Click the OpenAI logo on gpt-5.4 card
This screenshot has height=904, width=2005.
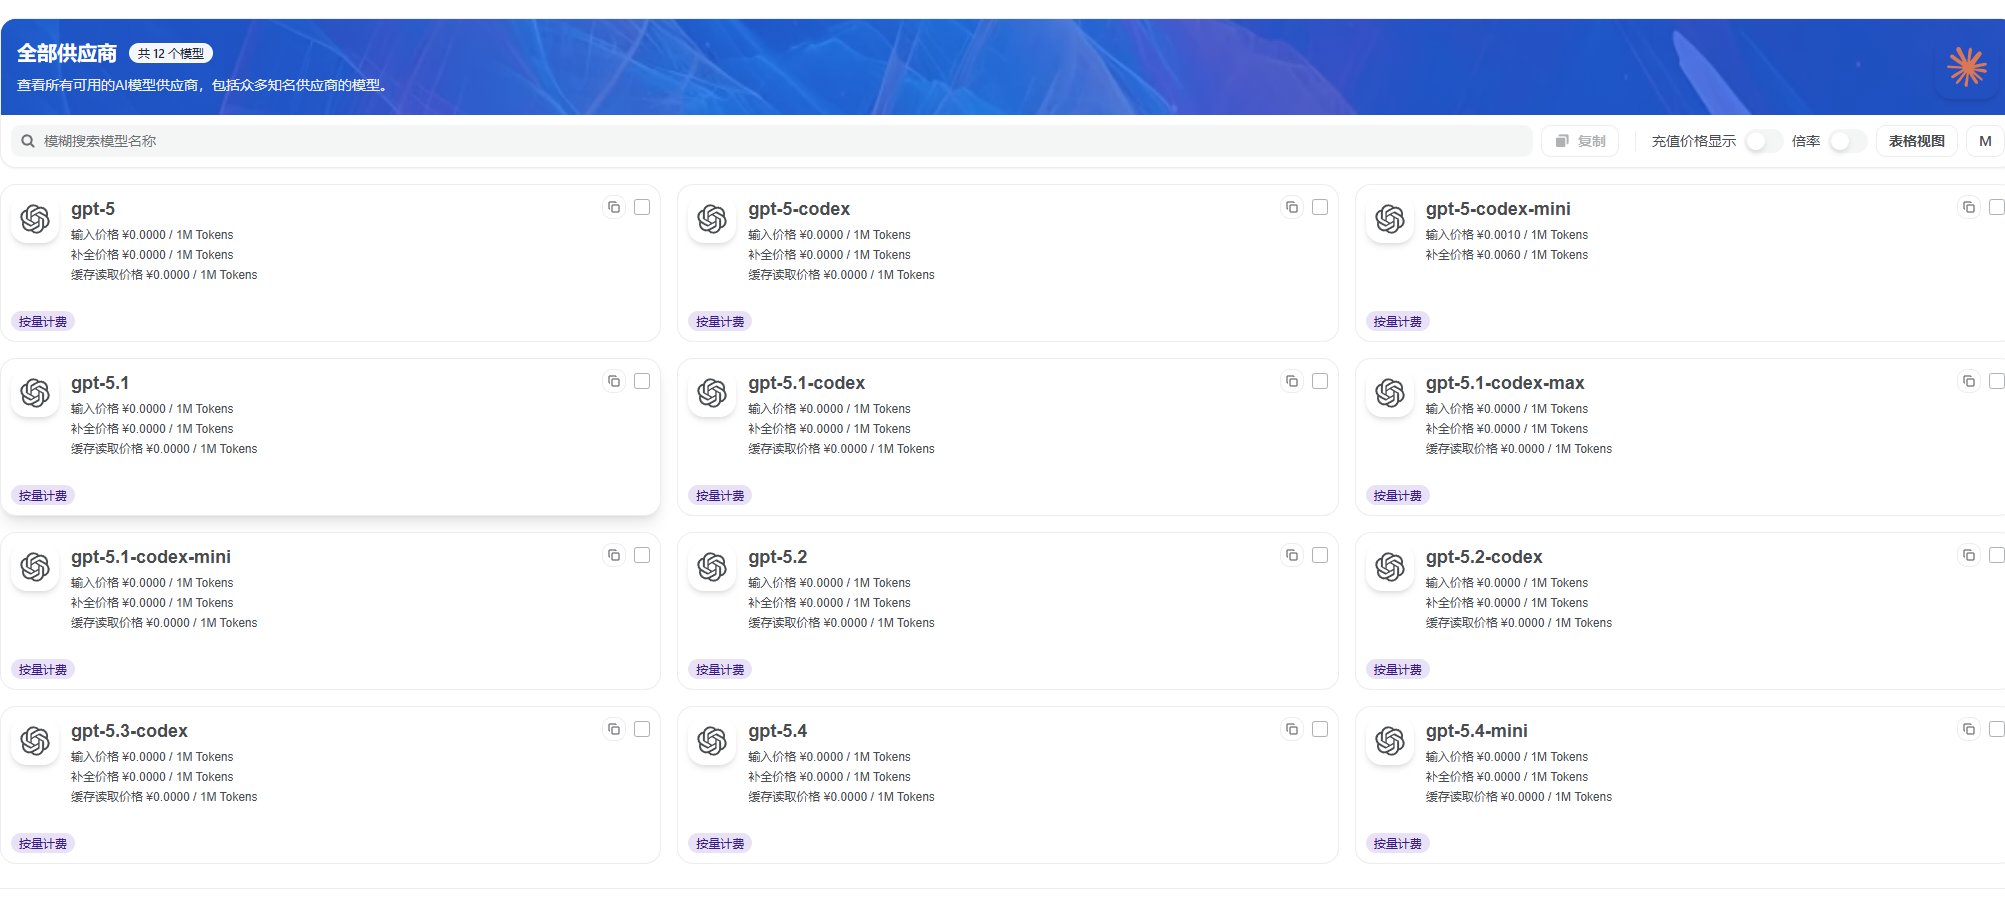tap(712, 741)
